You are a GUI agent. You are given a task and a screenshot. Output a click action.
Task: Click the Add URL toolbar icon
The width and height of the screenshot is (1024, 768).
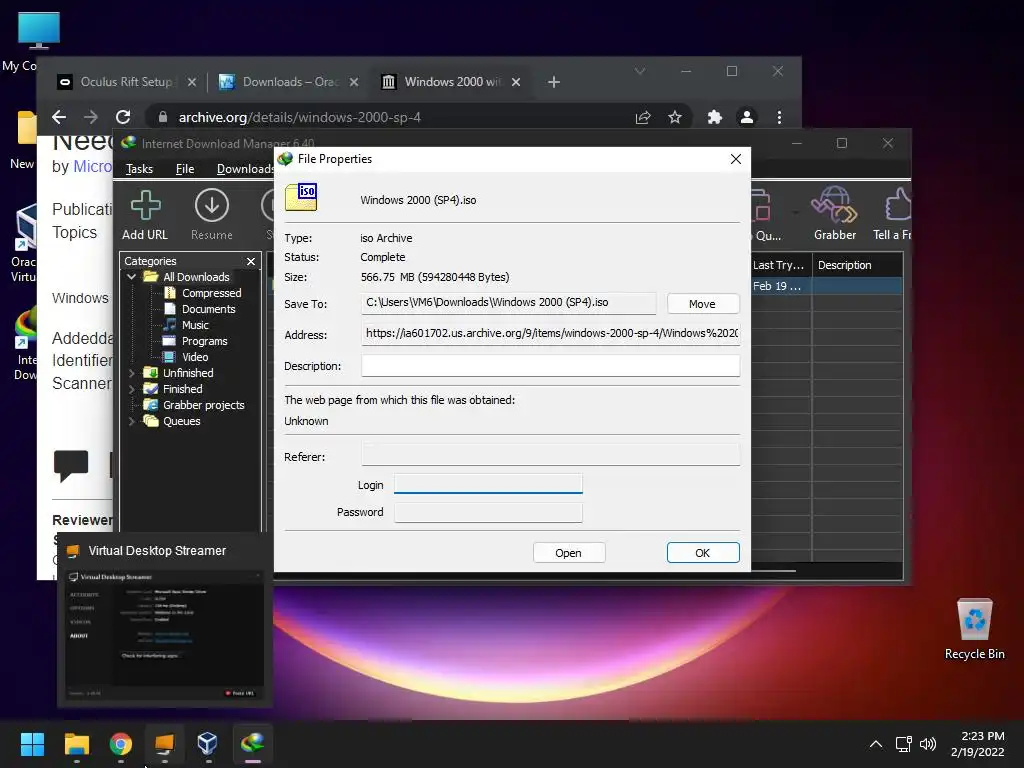tap(145, 214)
